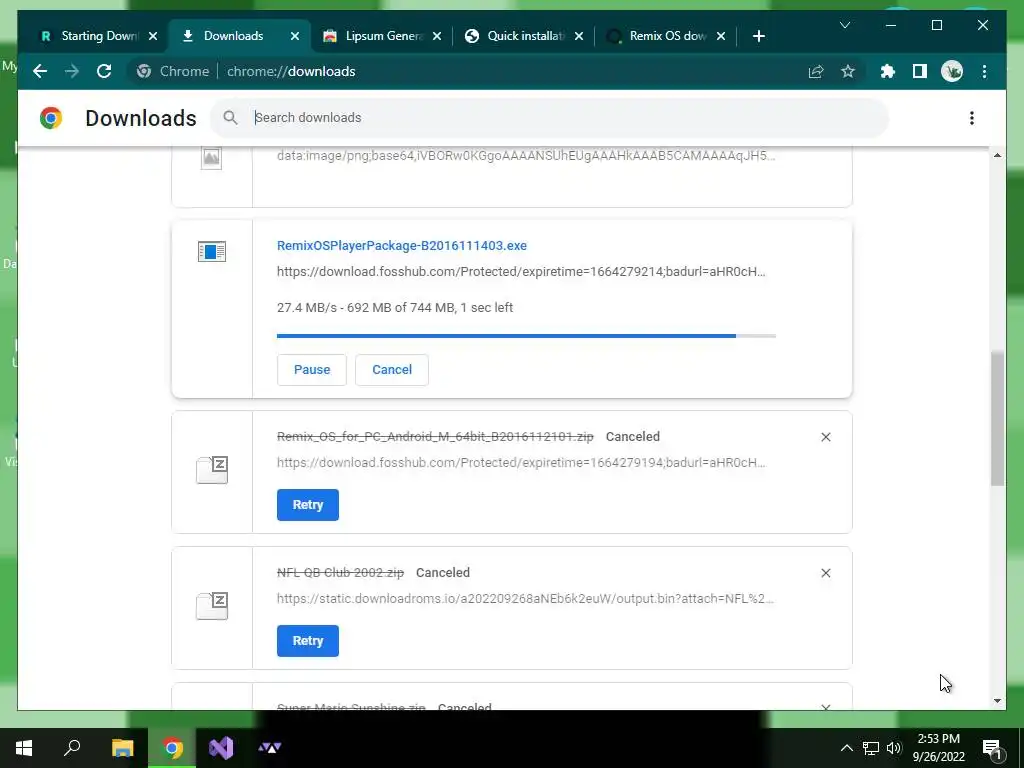
Task: Expand the tab search dropdown chevron
Action: click(x=844, y=25)
